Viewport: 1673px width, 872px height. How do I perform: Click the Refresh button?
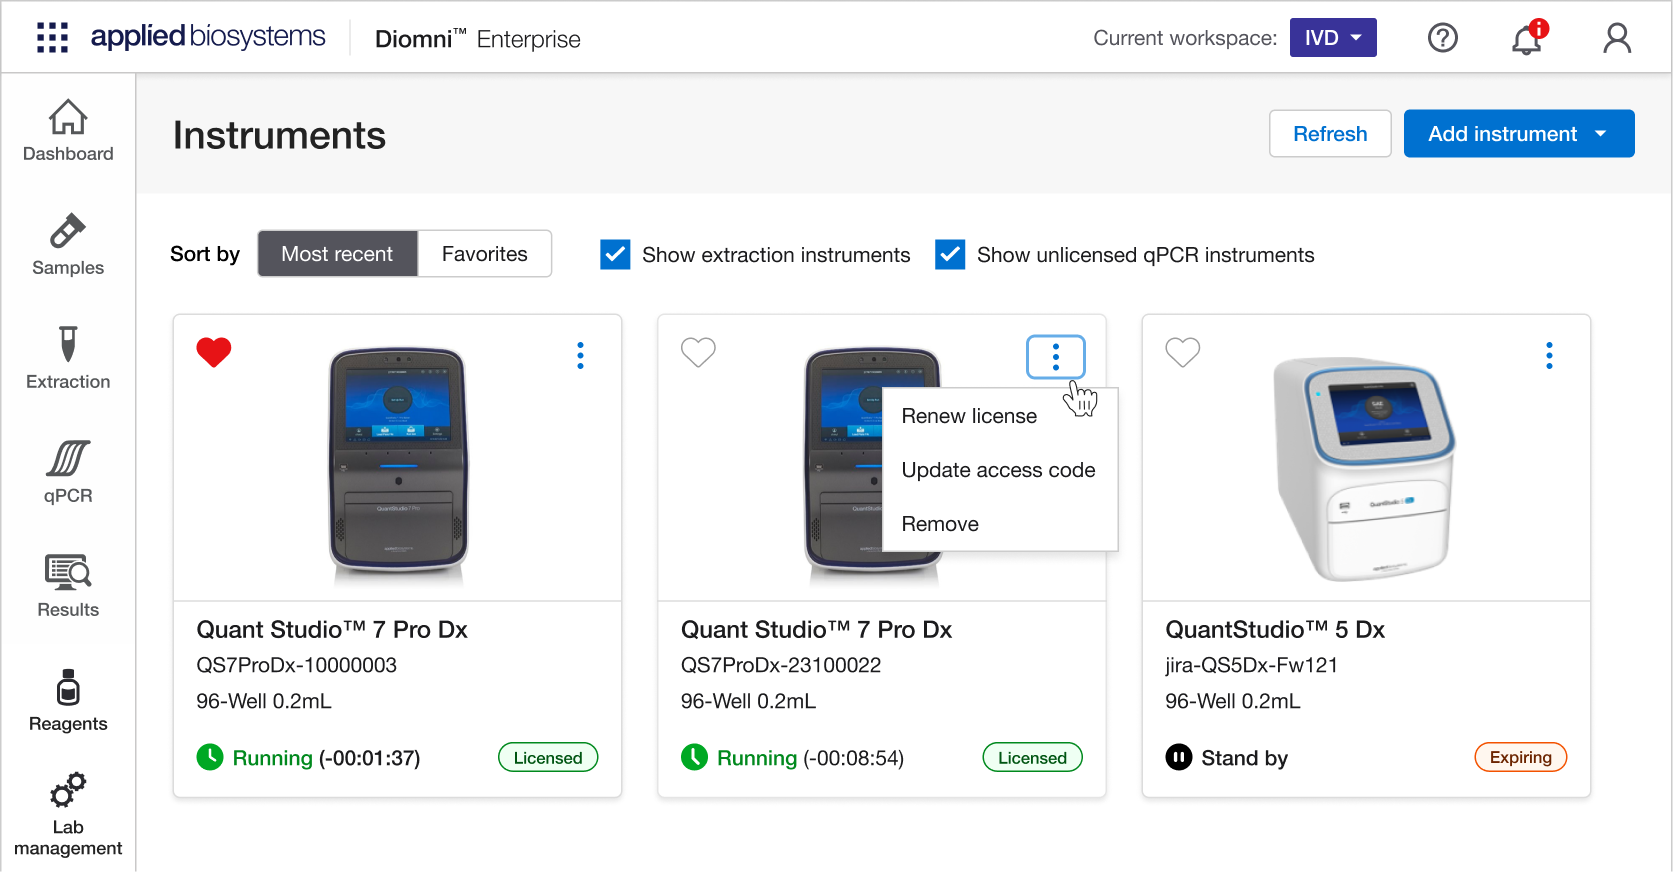click(1330, 134)
